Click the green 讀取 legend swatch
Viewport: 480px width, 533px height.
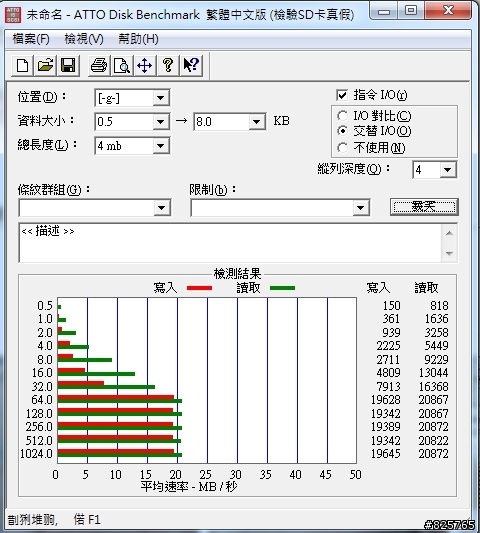[282, 288]
